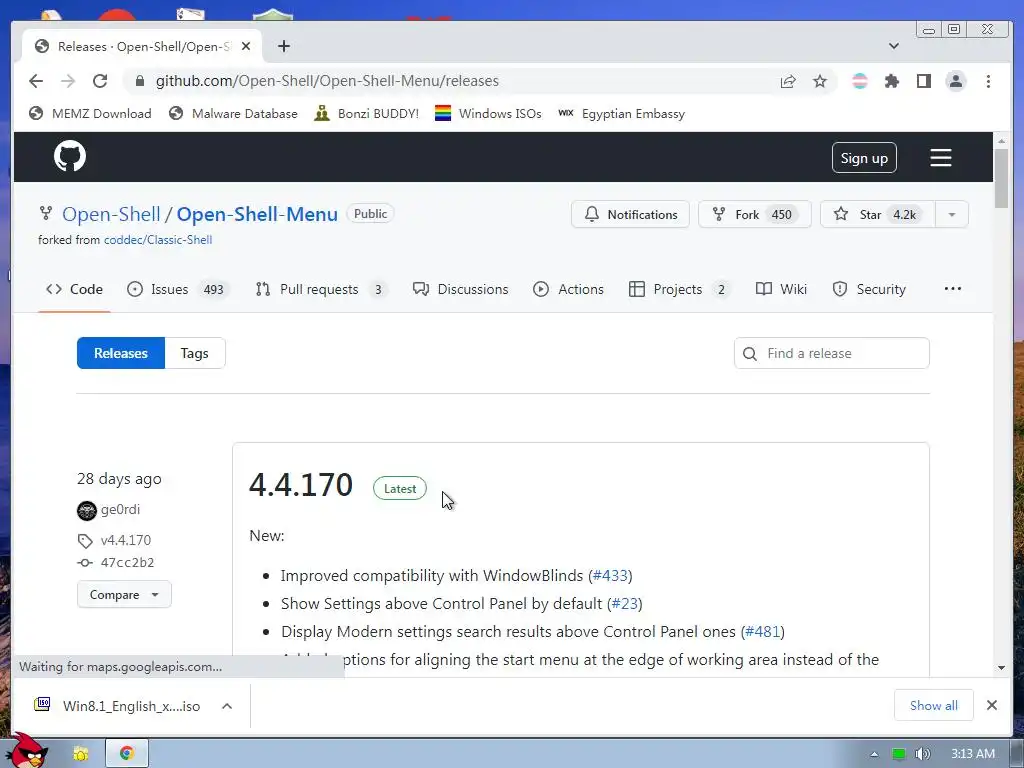Viewport: 1024px width, 768px height.
Task: Close the Releases browser tab
Action: tap(246, 46)
